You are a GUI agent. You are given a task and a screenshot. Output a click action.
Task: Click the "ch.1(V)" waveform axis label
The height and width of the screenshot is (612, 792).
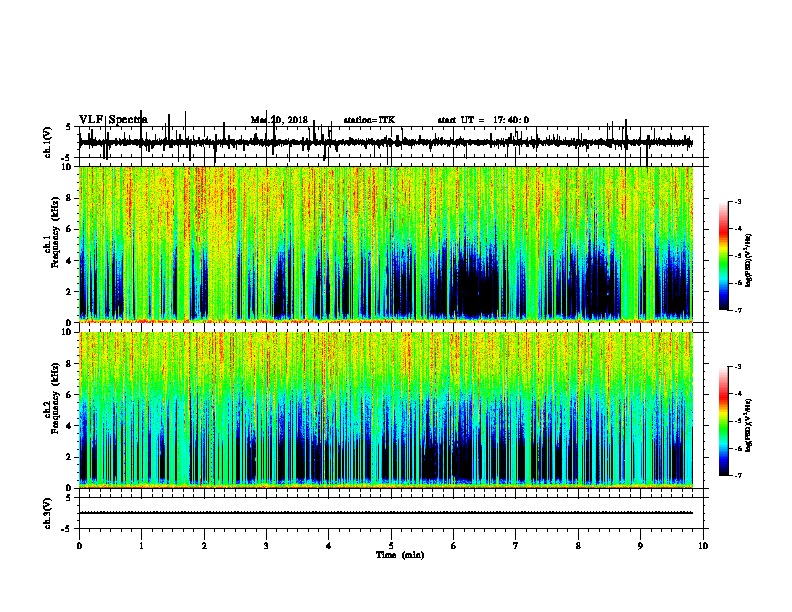tap(48, 142)
